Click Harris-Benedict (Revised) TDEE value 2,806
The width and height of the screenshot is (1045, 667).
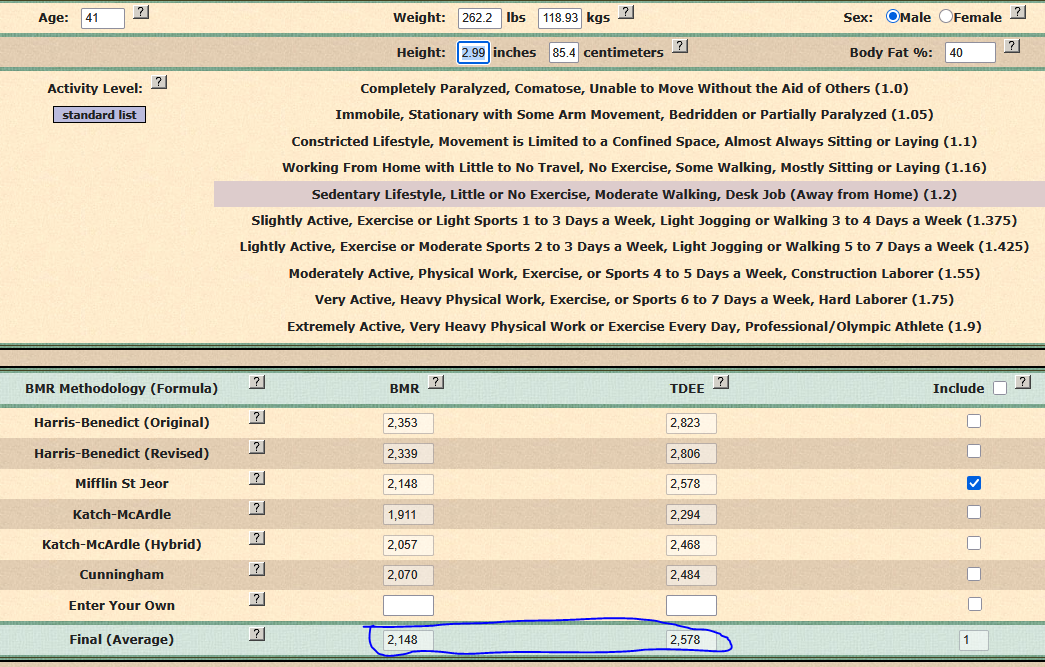691,454
